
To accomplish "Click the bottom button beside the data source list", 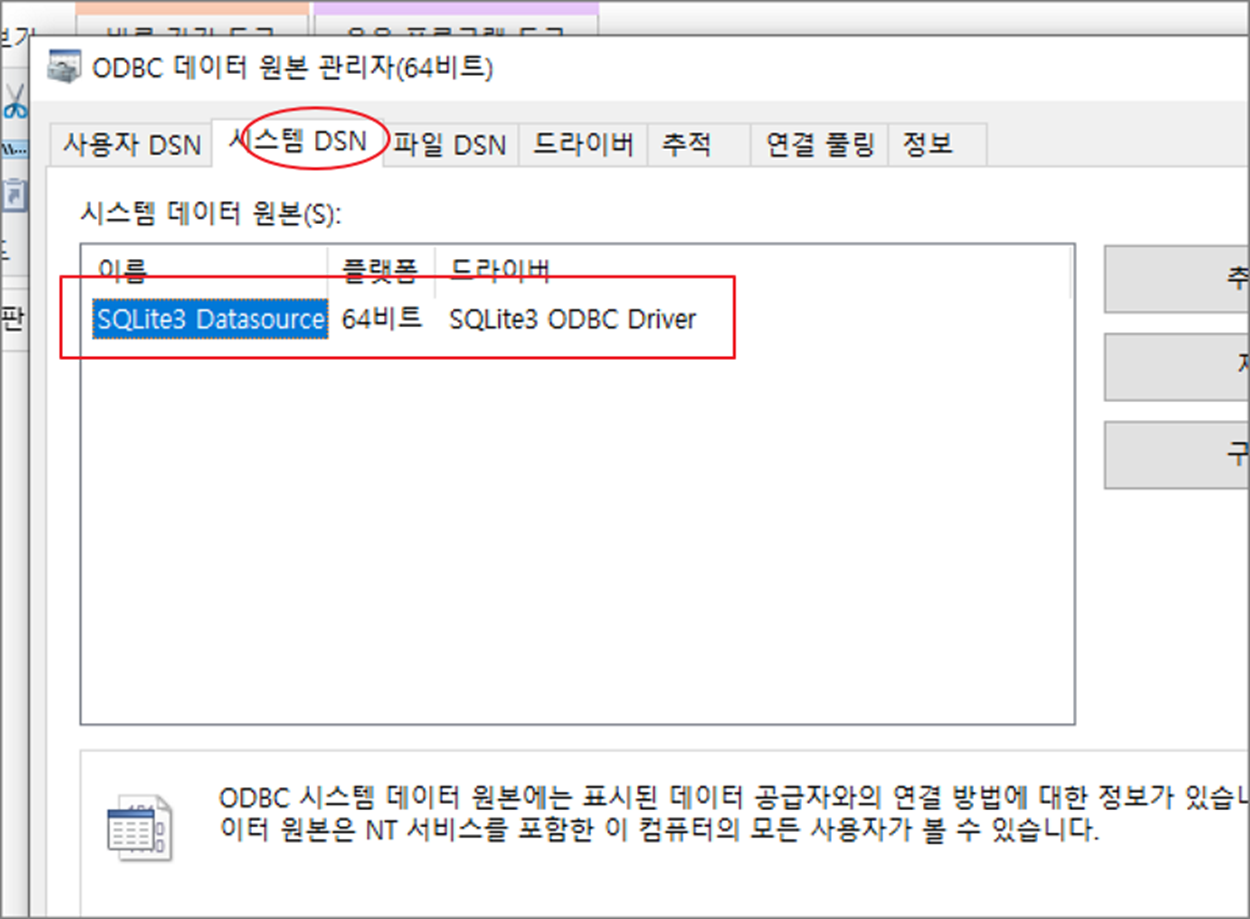I will pos(1176,455).
